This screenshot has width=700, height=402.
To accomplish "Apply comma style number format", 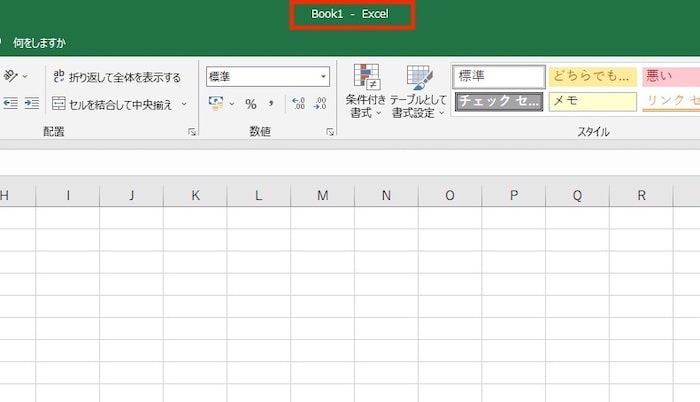I will pos(271,104).
